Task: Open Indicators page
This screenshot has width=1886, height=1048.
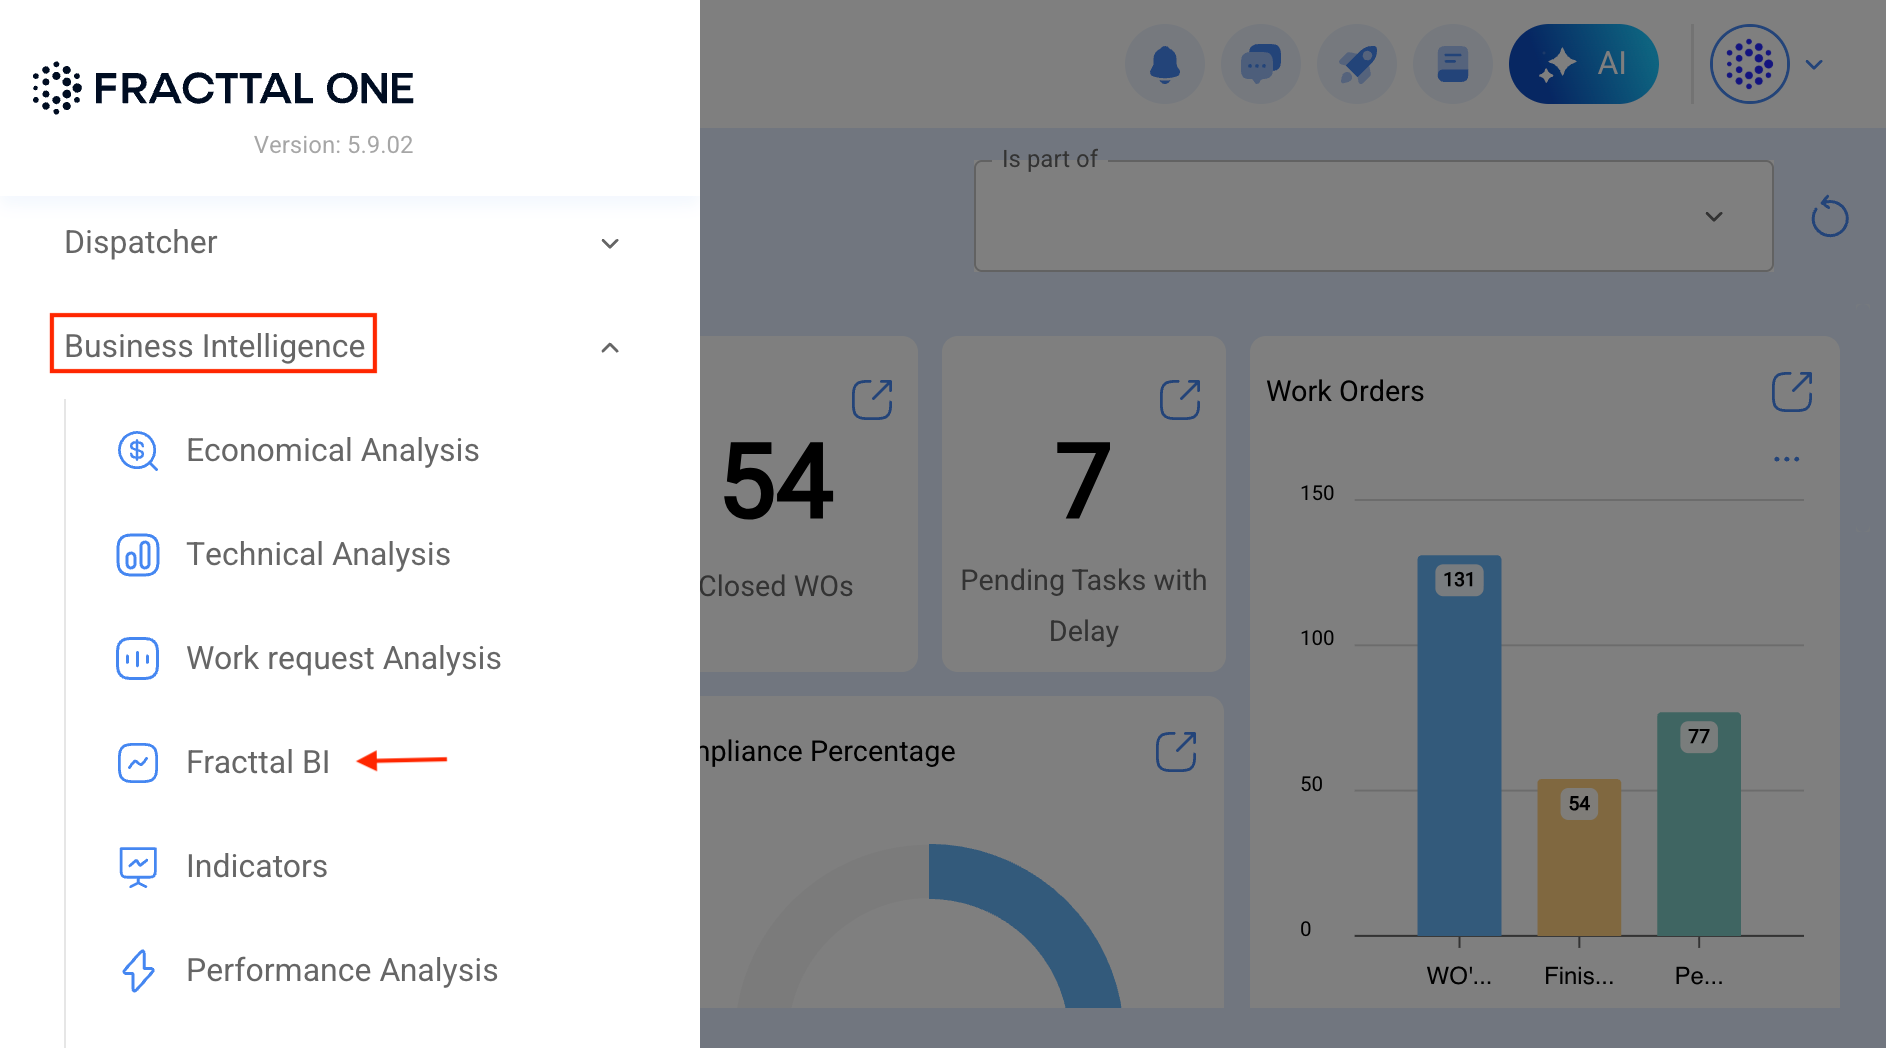Action: coord(257,866)
